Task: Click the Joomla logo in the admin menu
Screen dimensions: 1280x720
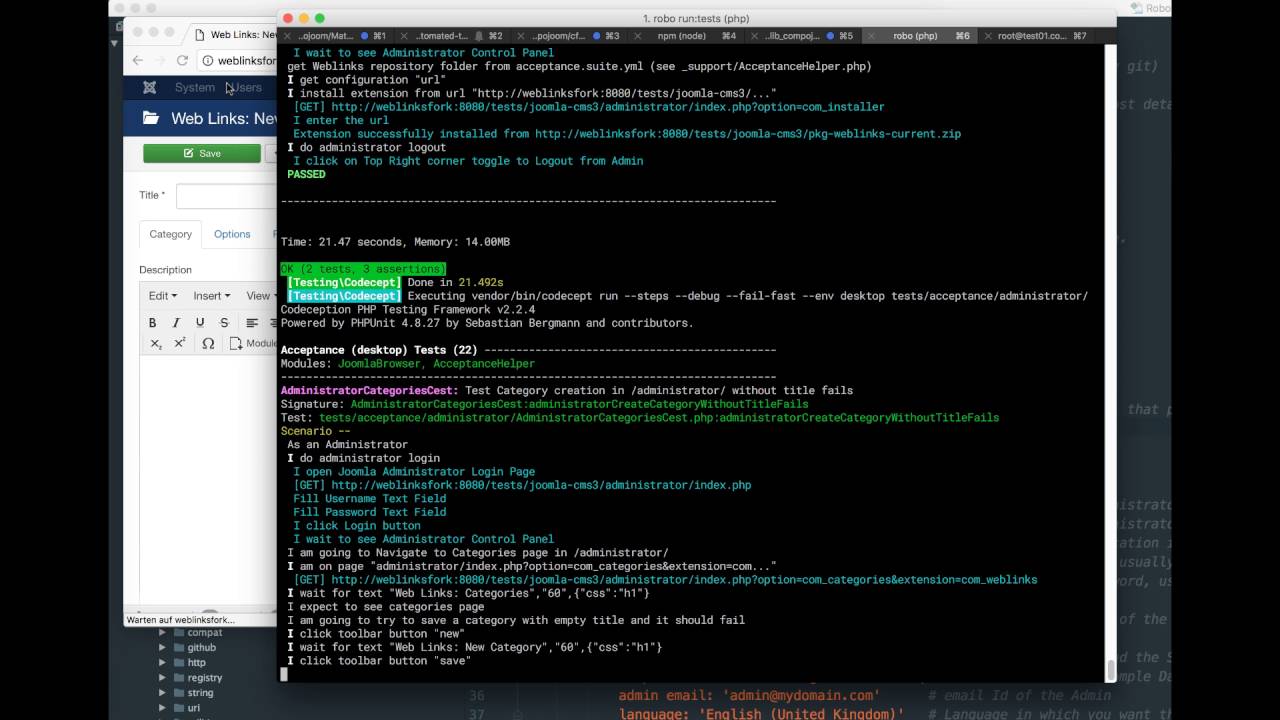Action: coord(149,88)
